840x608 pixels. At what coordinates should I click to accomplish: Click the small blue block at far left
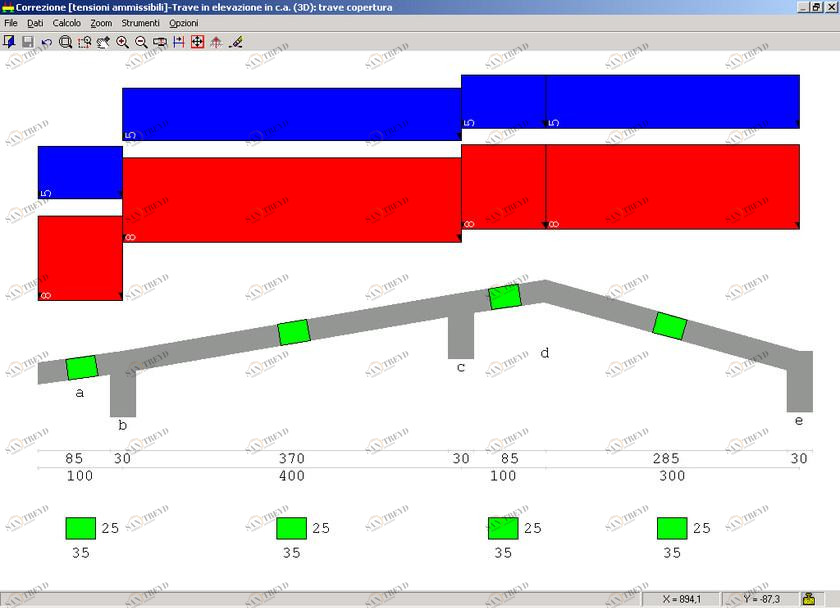click(80, 172)
